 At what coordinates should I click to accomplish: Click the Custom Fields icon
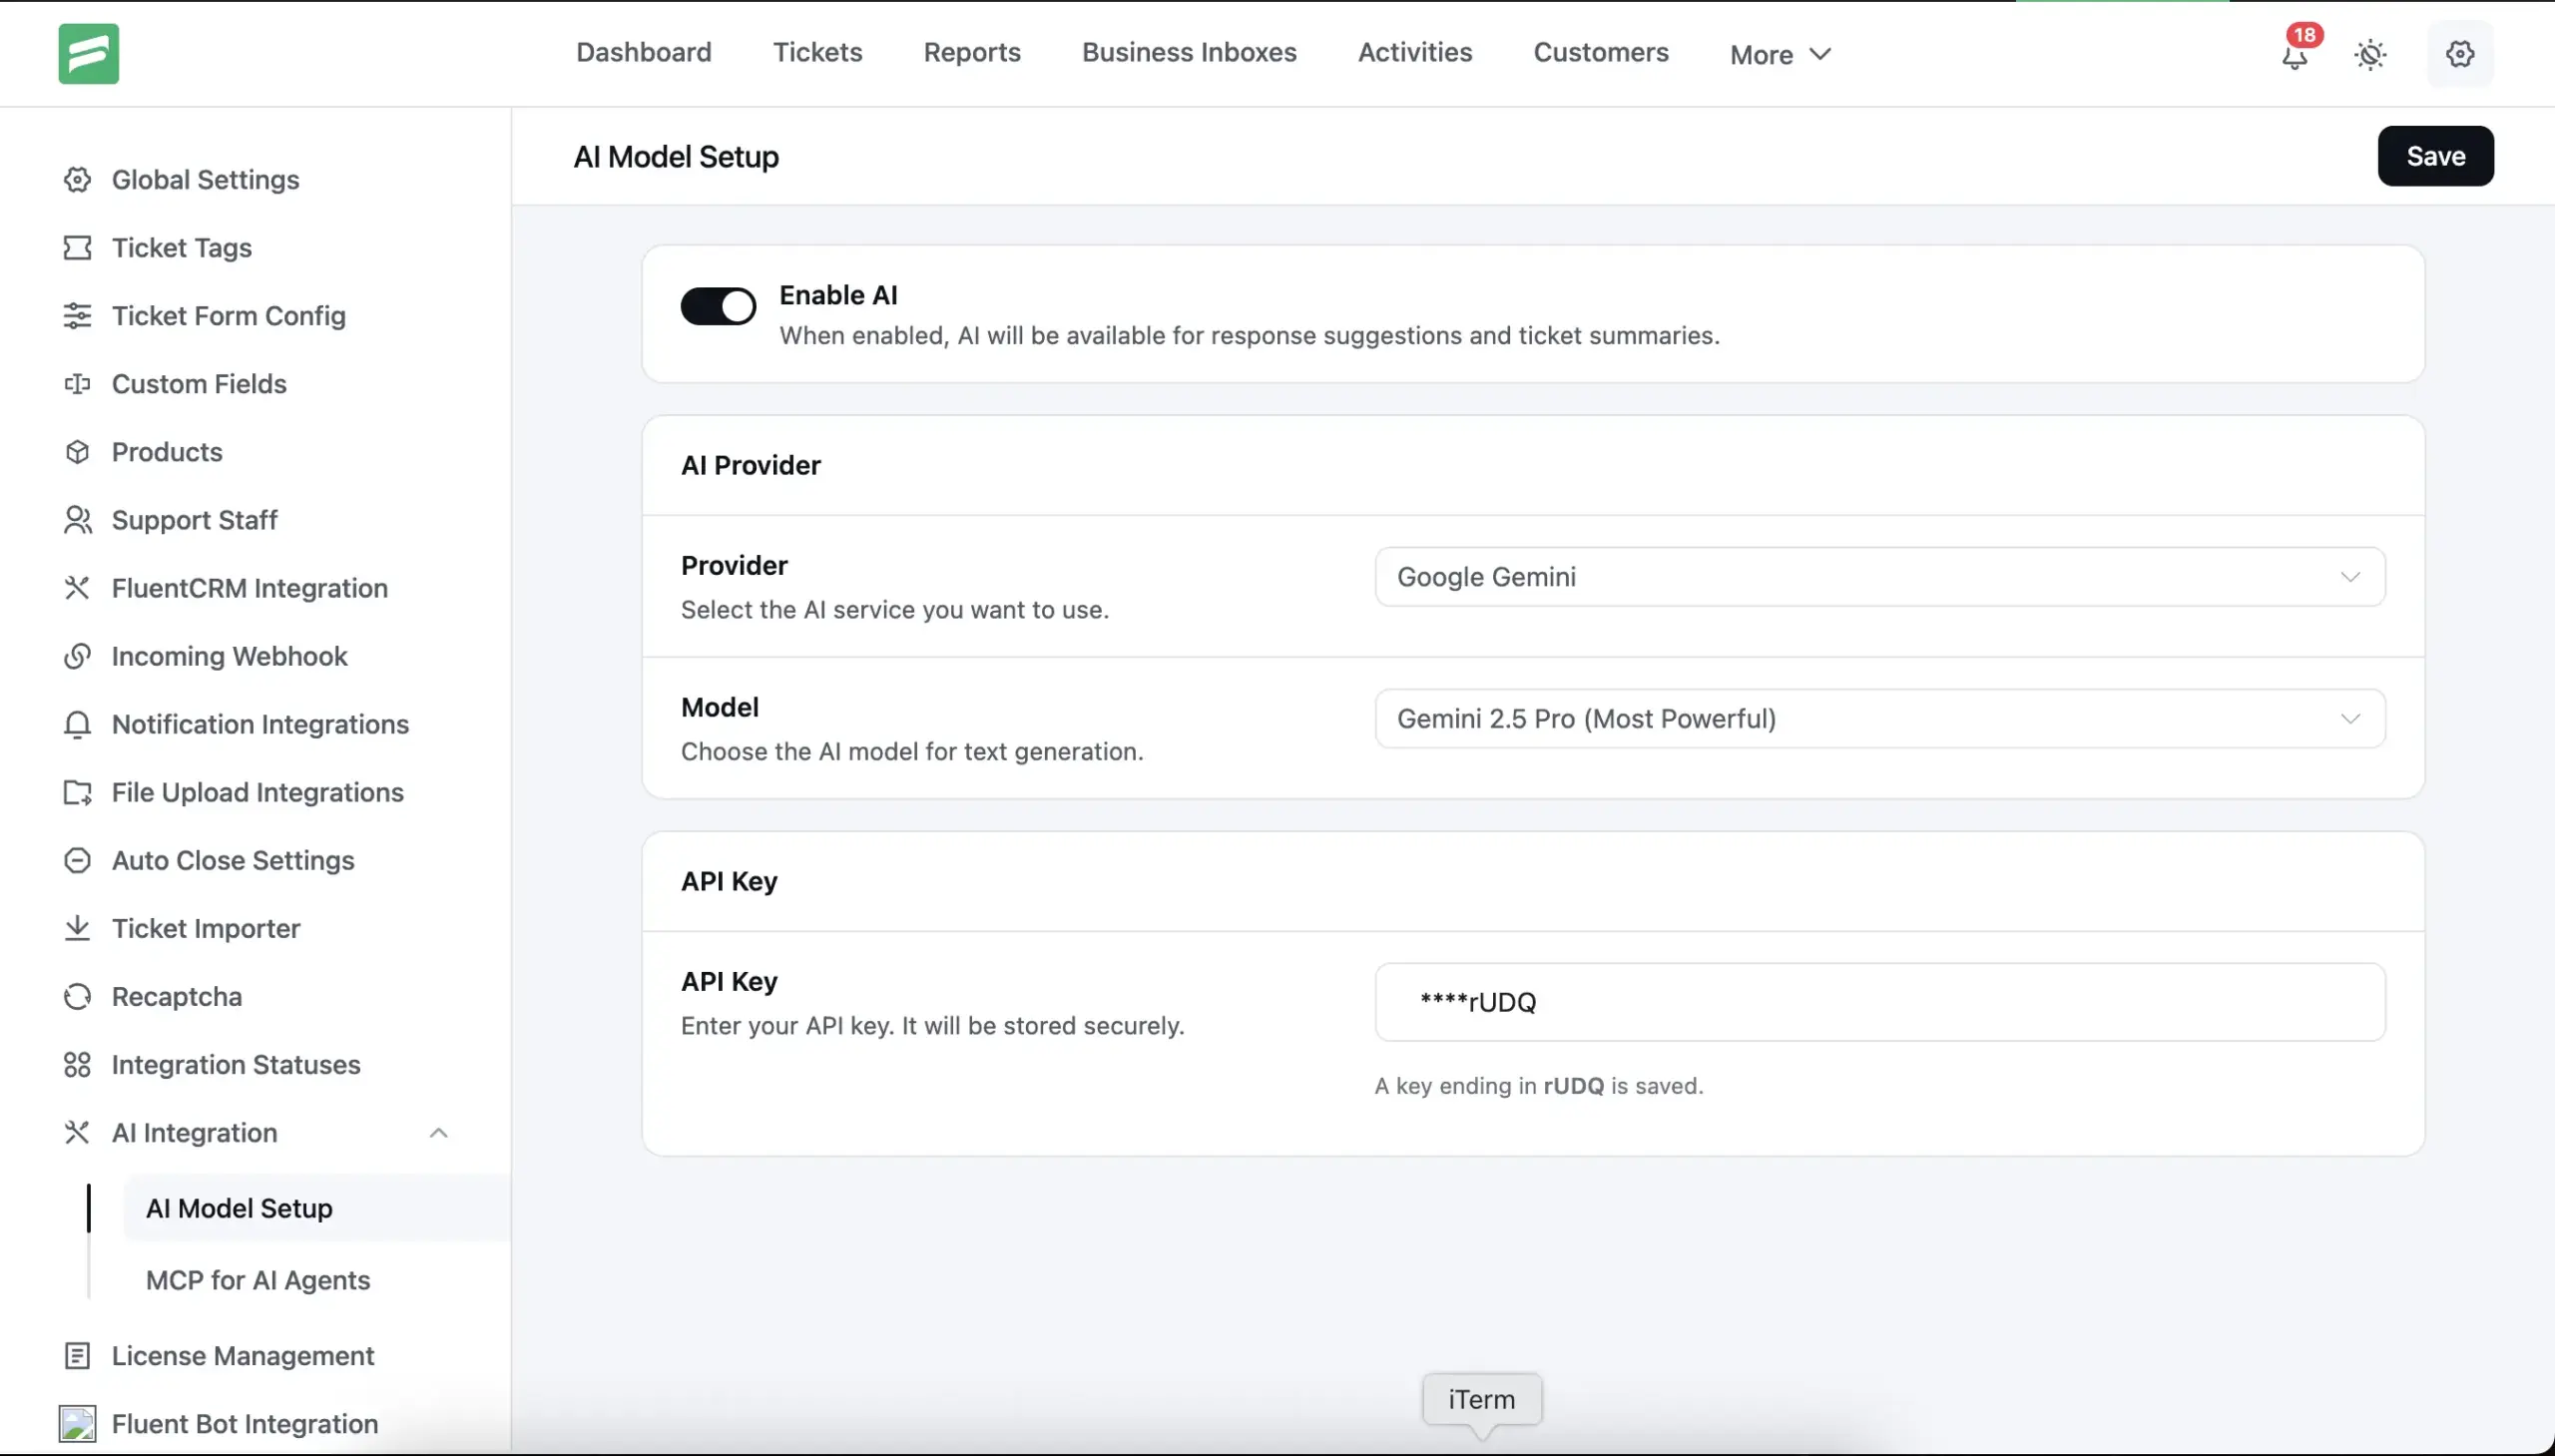point(77,384)
